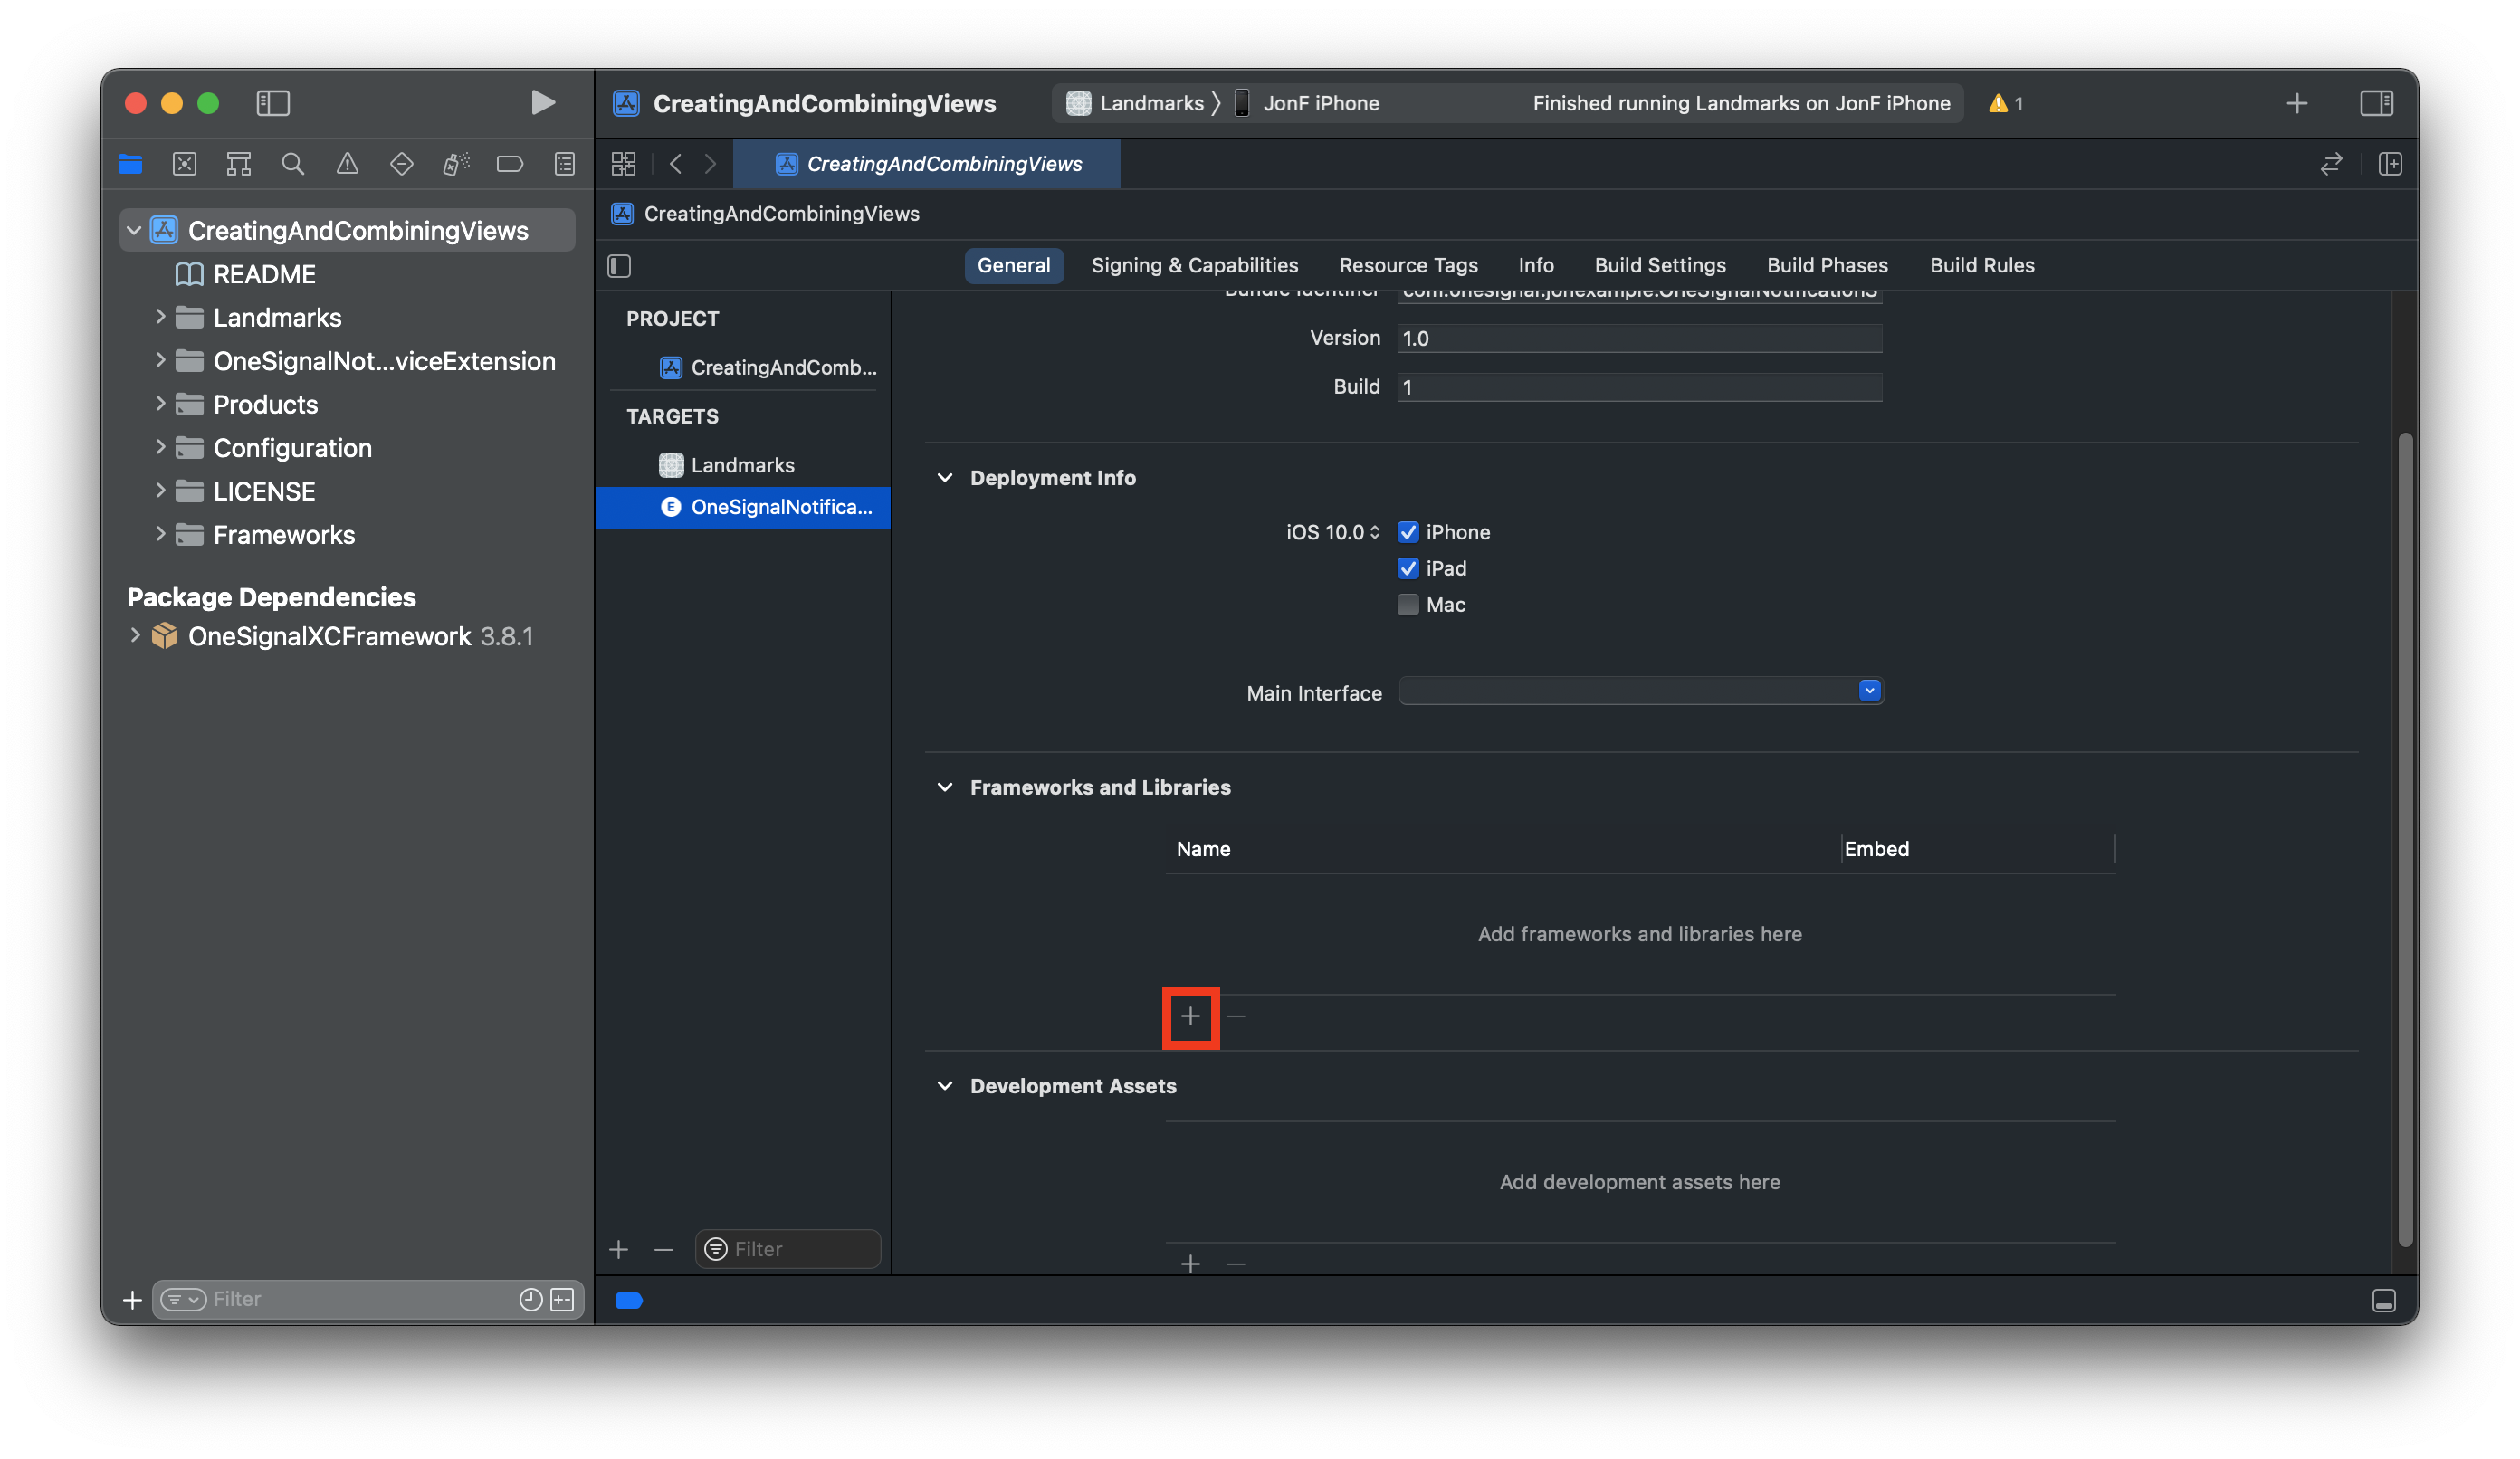2520x1459 pixels.
Task: Toggle the debug area at bottom right
Action: [2383, 1300]
